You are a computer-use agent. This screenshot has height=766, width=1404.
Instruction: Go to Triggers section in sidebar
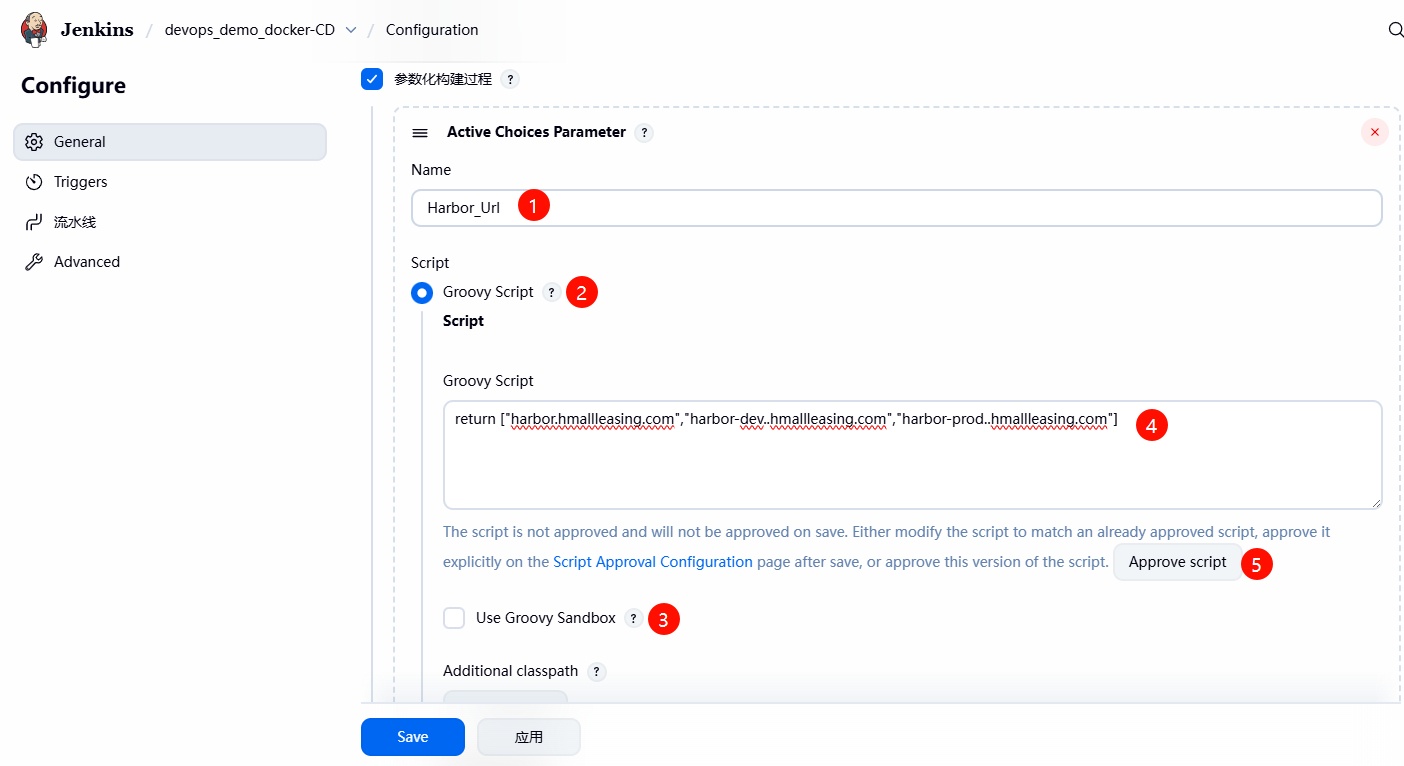tap(80, 182)
